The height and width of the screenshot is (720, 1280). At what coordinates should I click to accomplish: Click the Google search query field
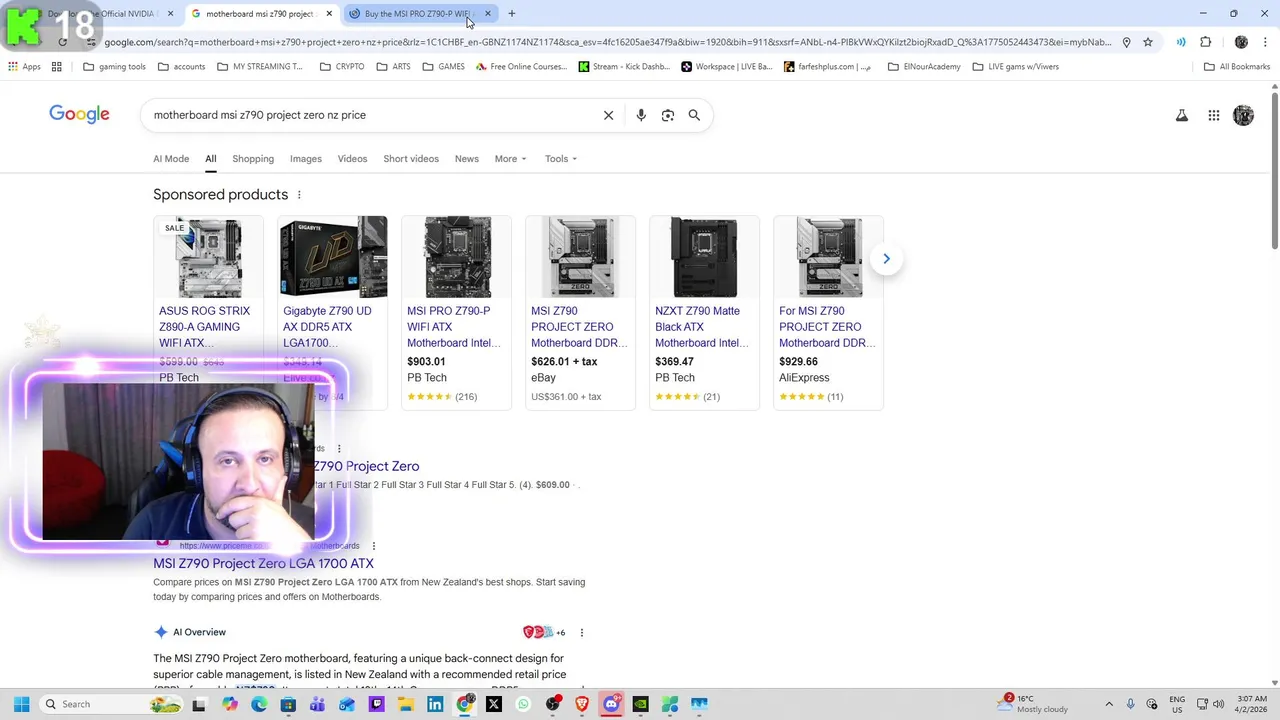click(x=370, y=115)
